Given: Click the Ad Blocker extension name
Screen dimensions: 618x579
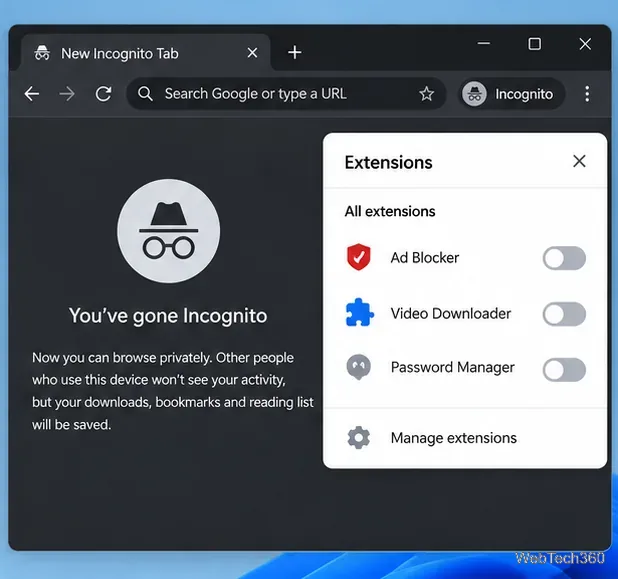Looking at the screenshot, I should (425, 258).
